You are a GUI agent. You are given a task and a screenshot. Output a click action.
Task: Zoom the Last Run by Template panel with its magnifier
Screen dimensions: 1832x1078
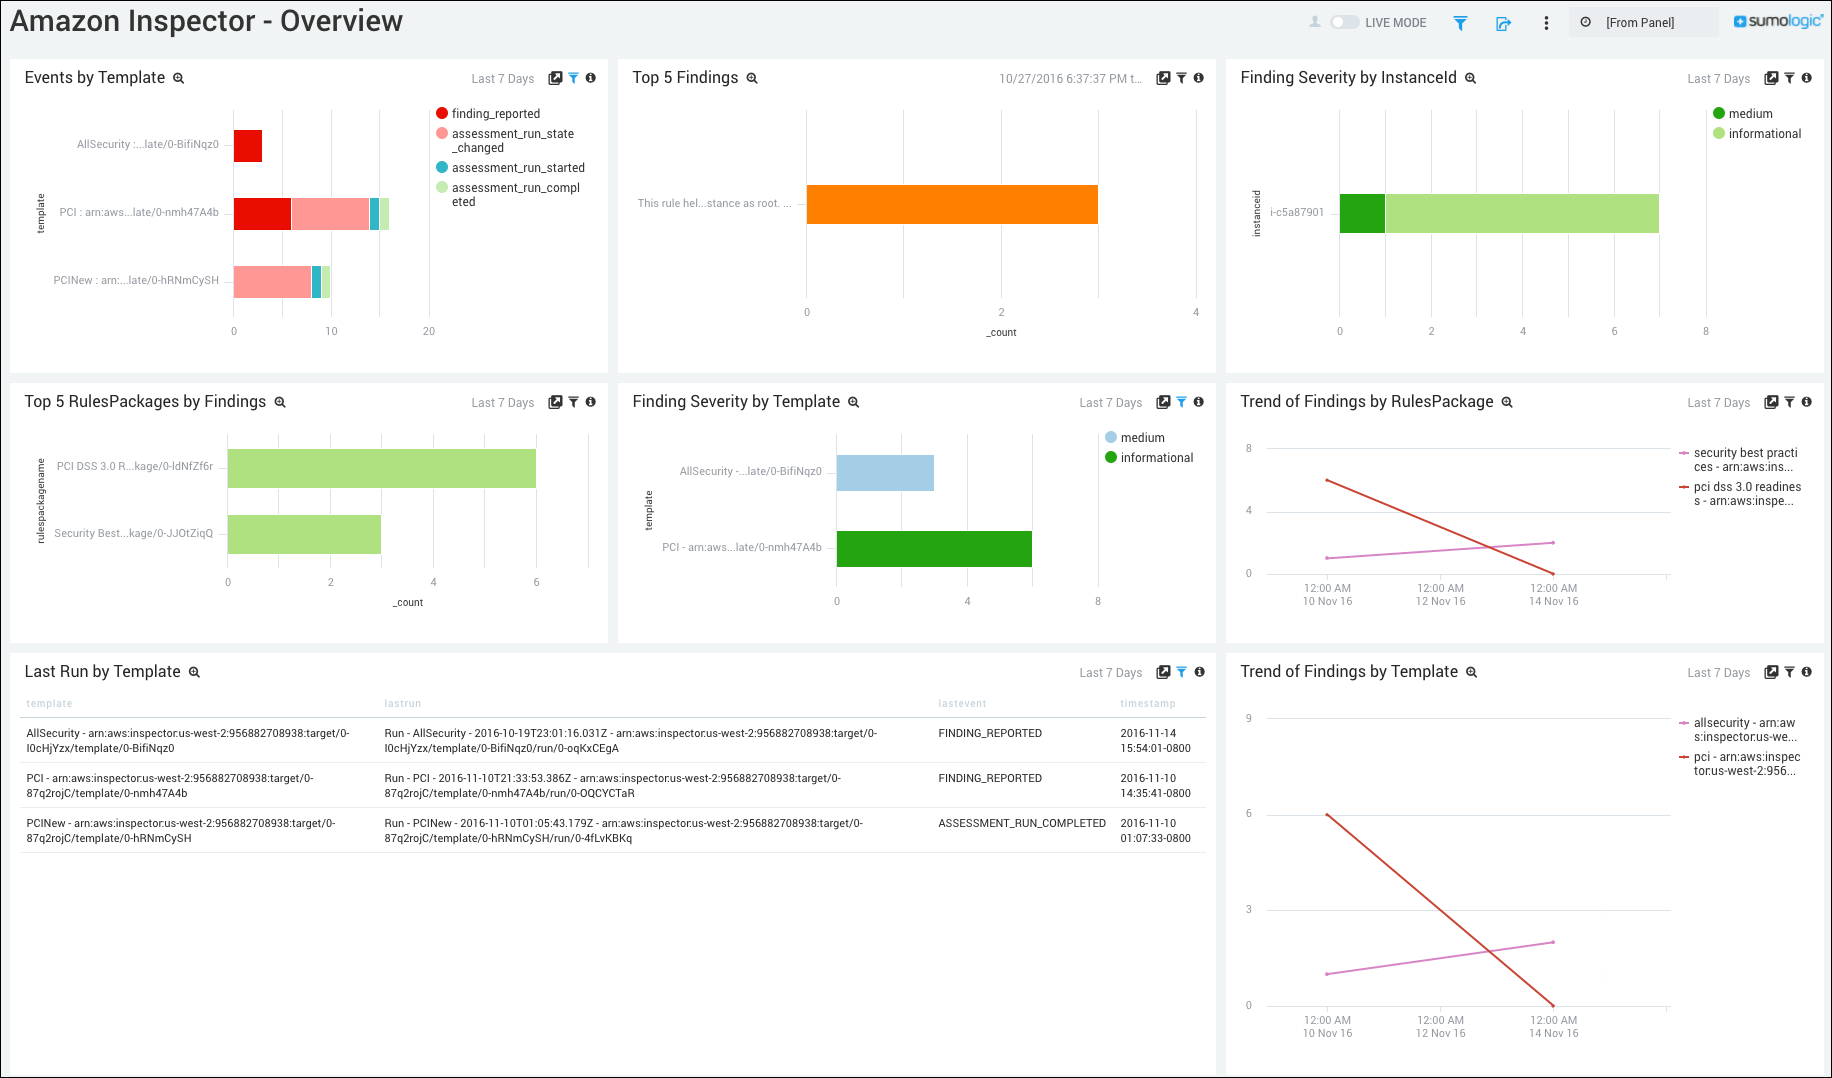point(194,672)
